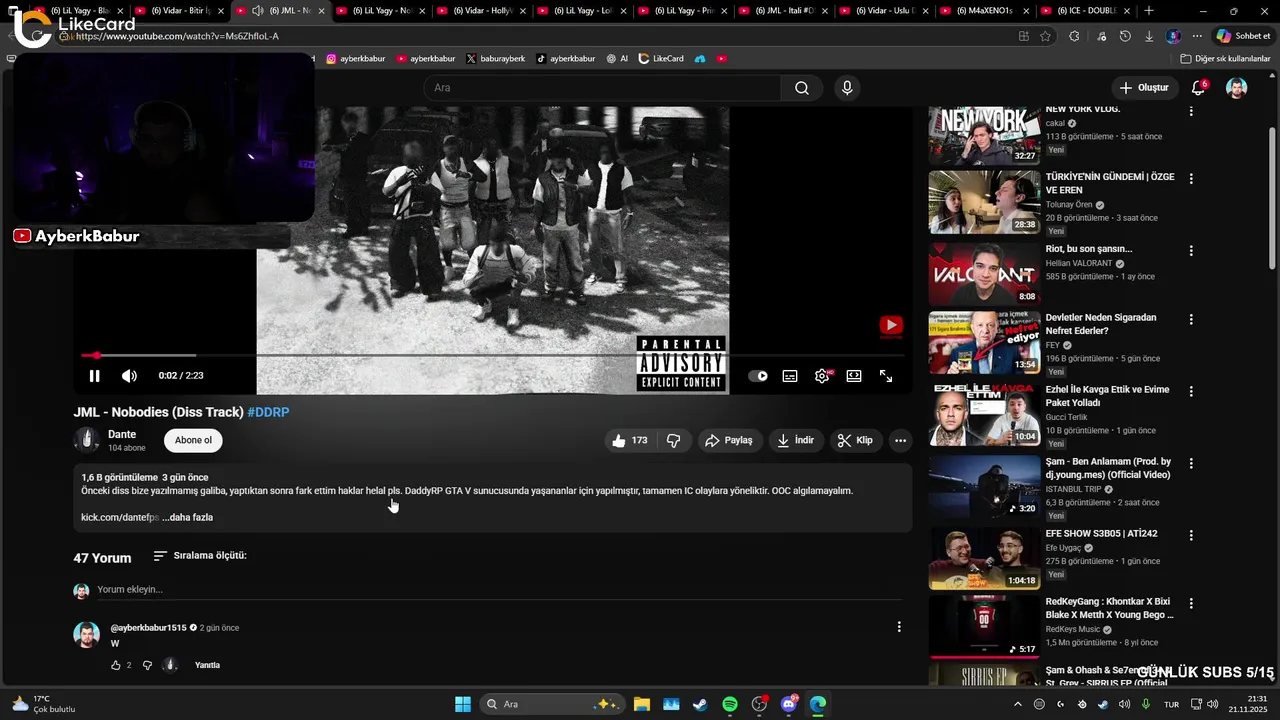Open a new browser tab with plus
Viewport: 1280px width, 720px height.
coord(1148,11)
